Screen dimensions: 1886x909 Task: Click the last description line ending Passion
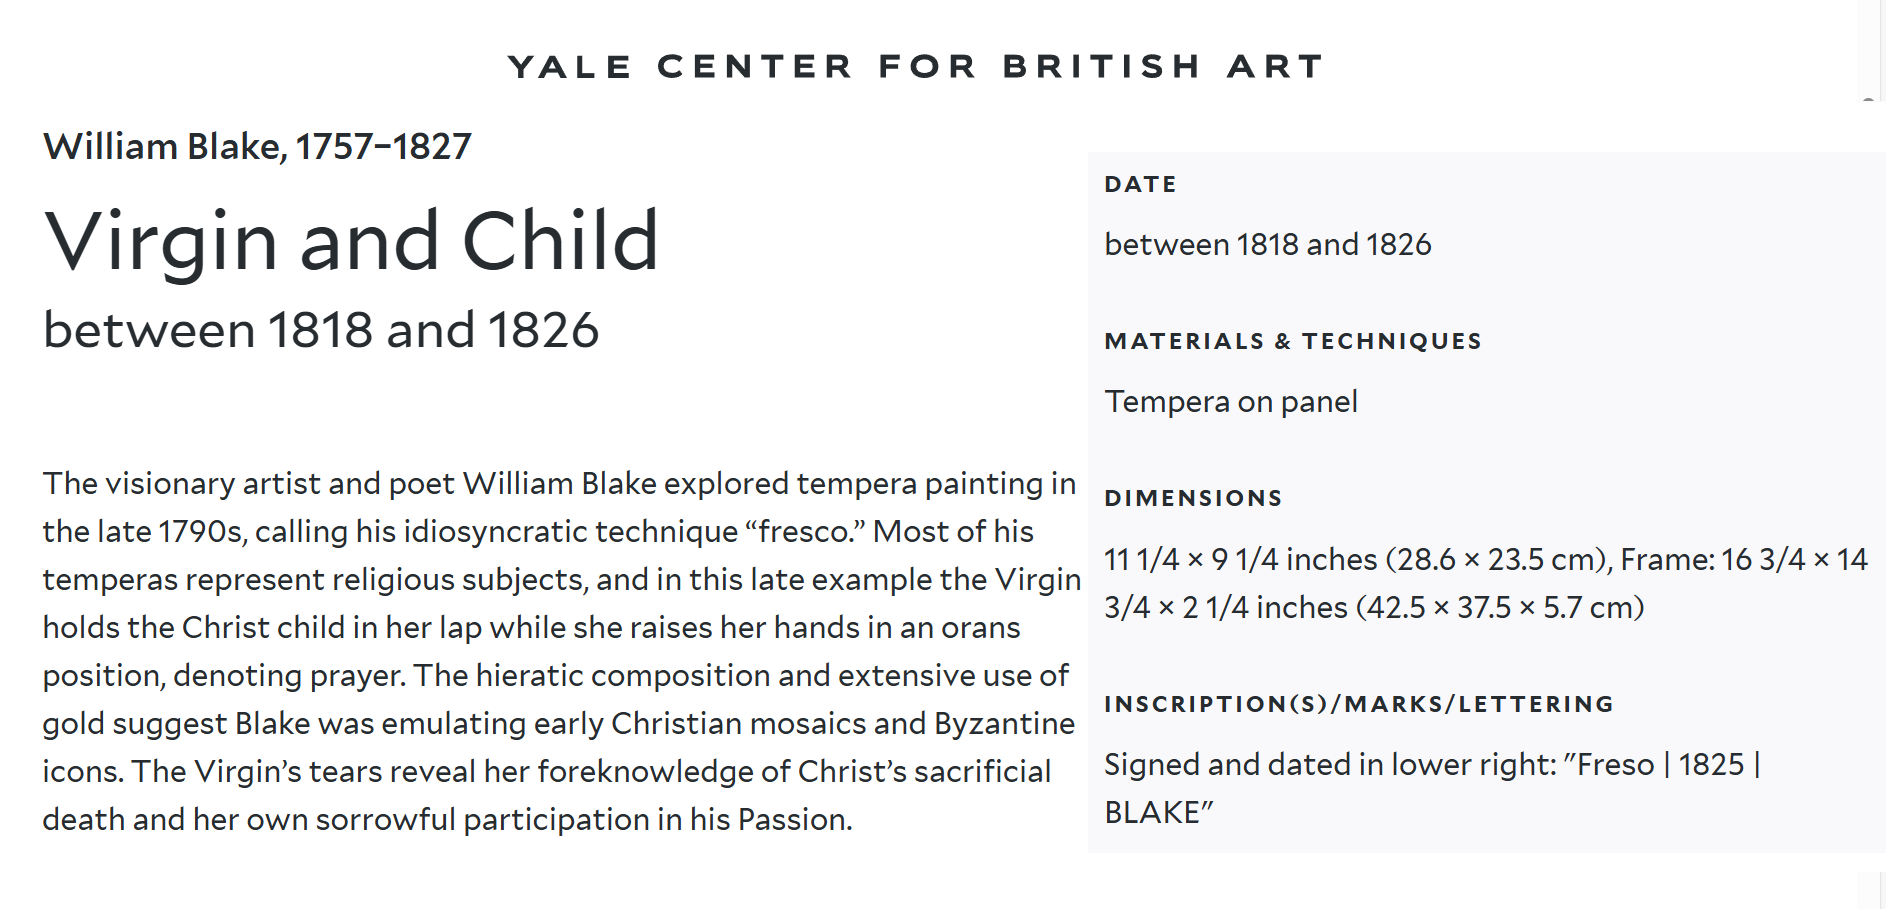[447, 819]
